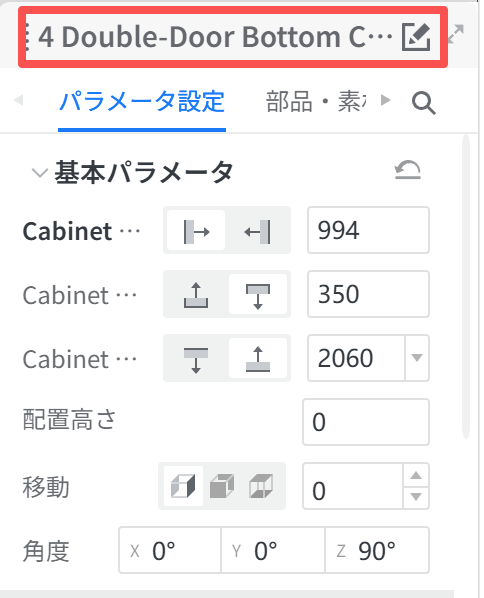Reset basic parameters with undo arrow icon
The height and width of the screenshot is (598, 484).
pyautogui.click(x=407, y=170)
